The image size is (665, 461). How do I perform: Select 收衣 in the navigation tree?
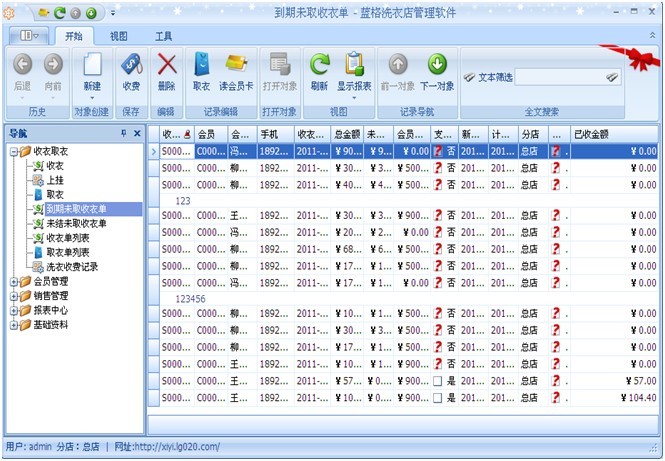(55, 166)
